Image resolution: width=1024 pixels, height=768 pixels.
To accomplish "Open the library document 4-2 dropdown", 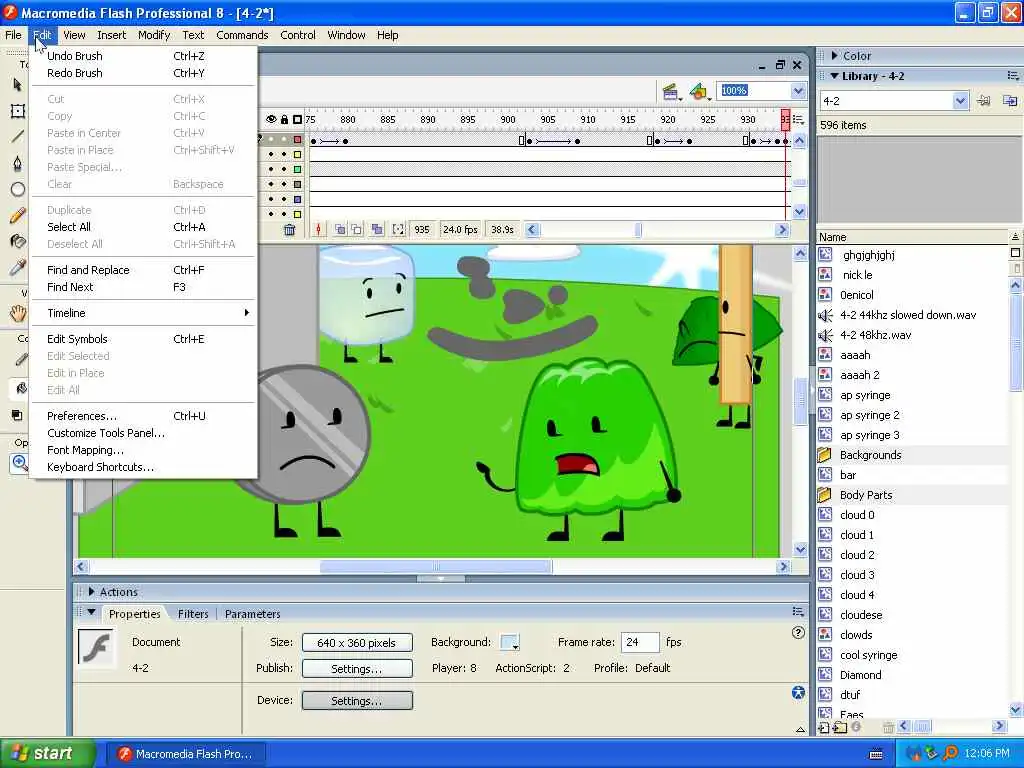I will tap(959, 101).
